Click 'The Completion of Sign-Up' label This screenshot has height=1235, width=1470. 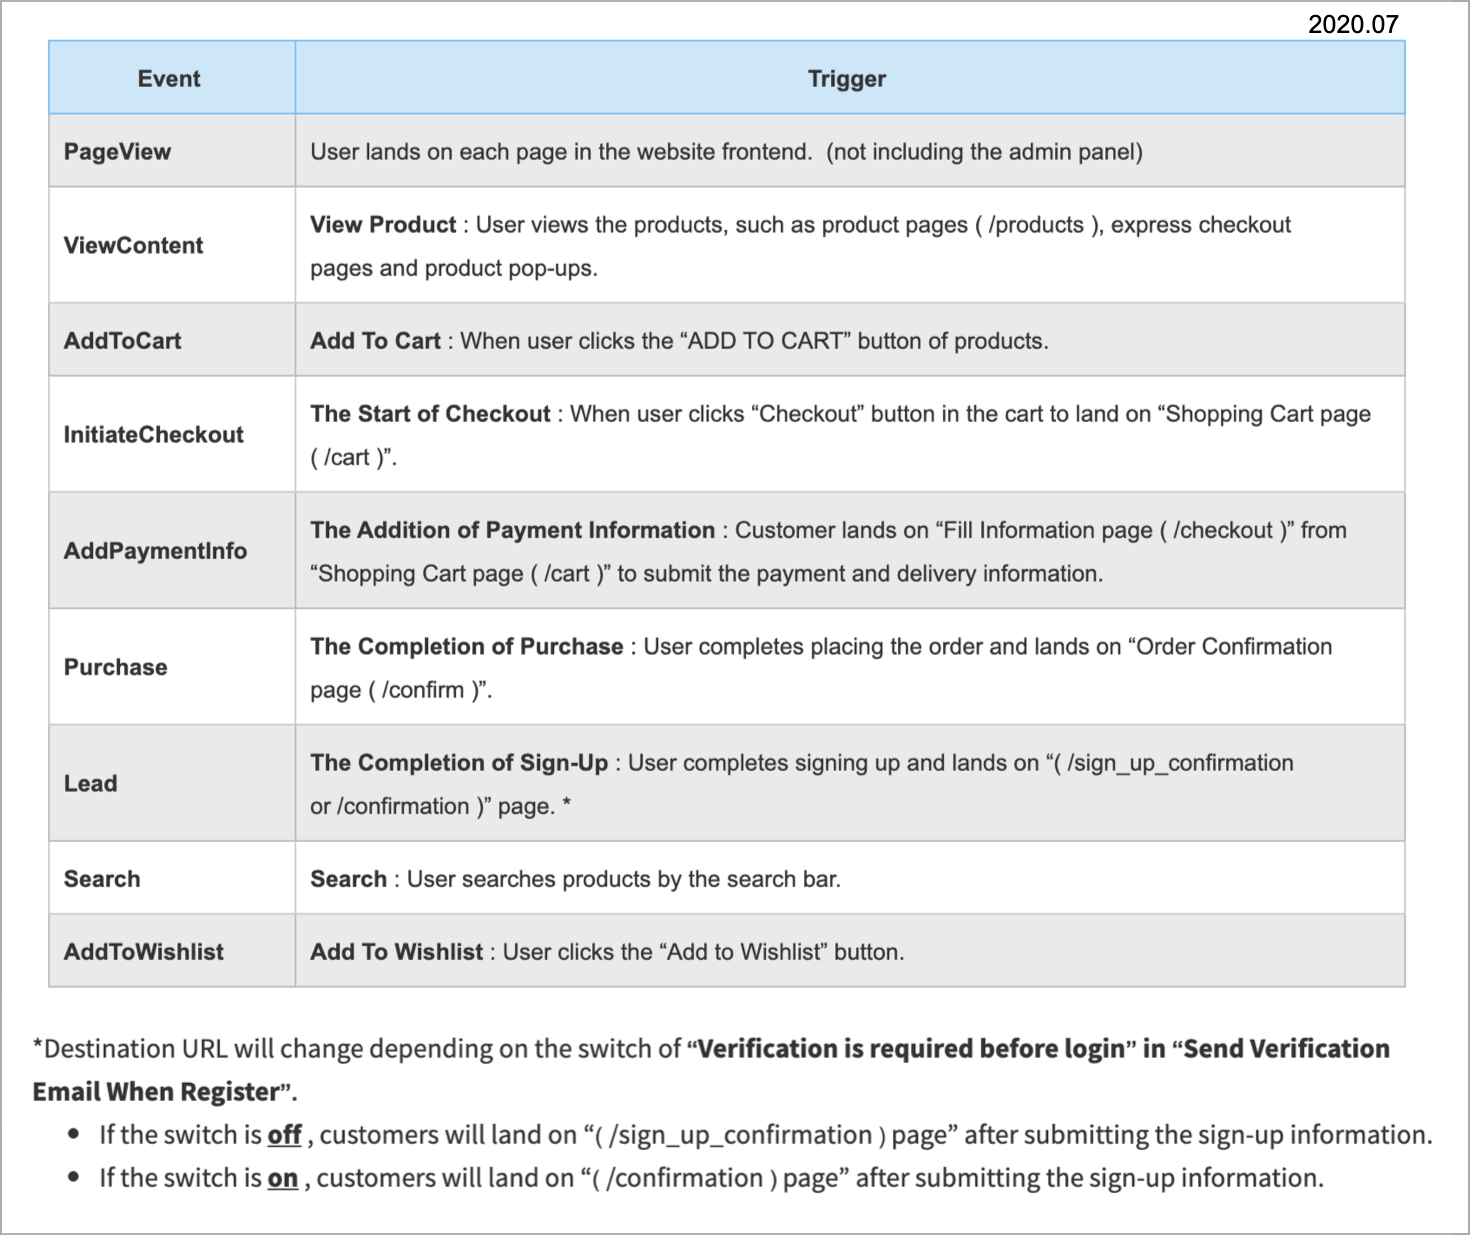(459, 762)
